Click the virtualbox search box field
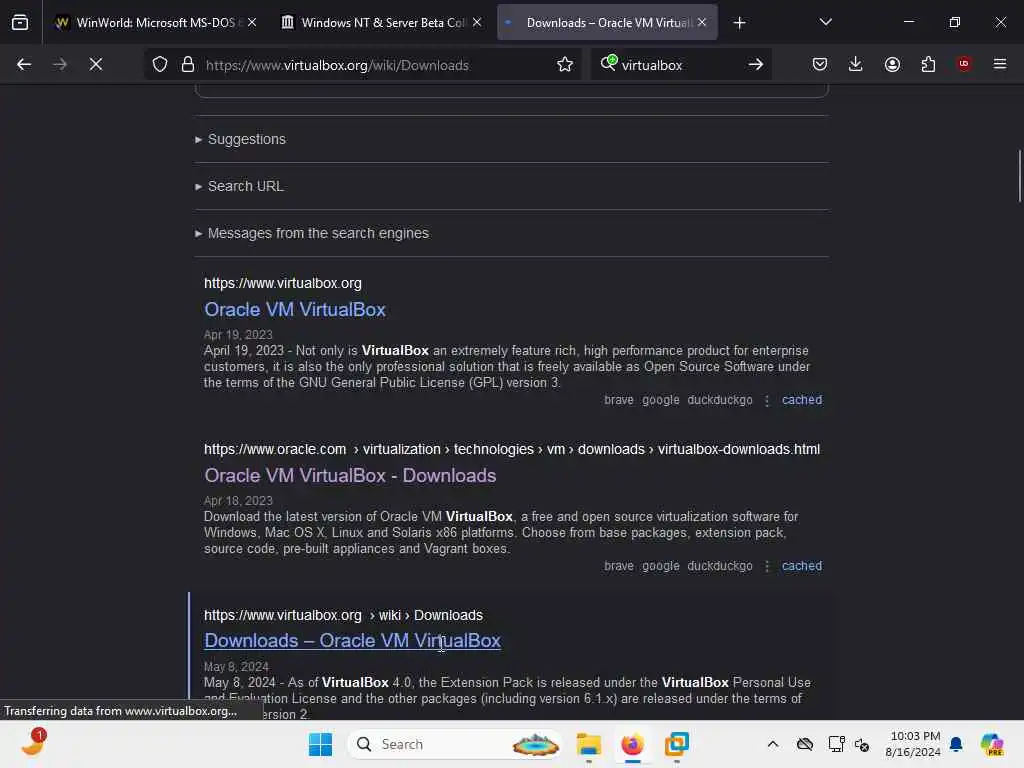The width and height of the screenshot is (1024, 768). pos(679,65)
